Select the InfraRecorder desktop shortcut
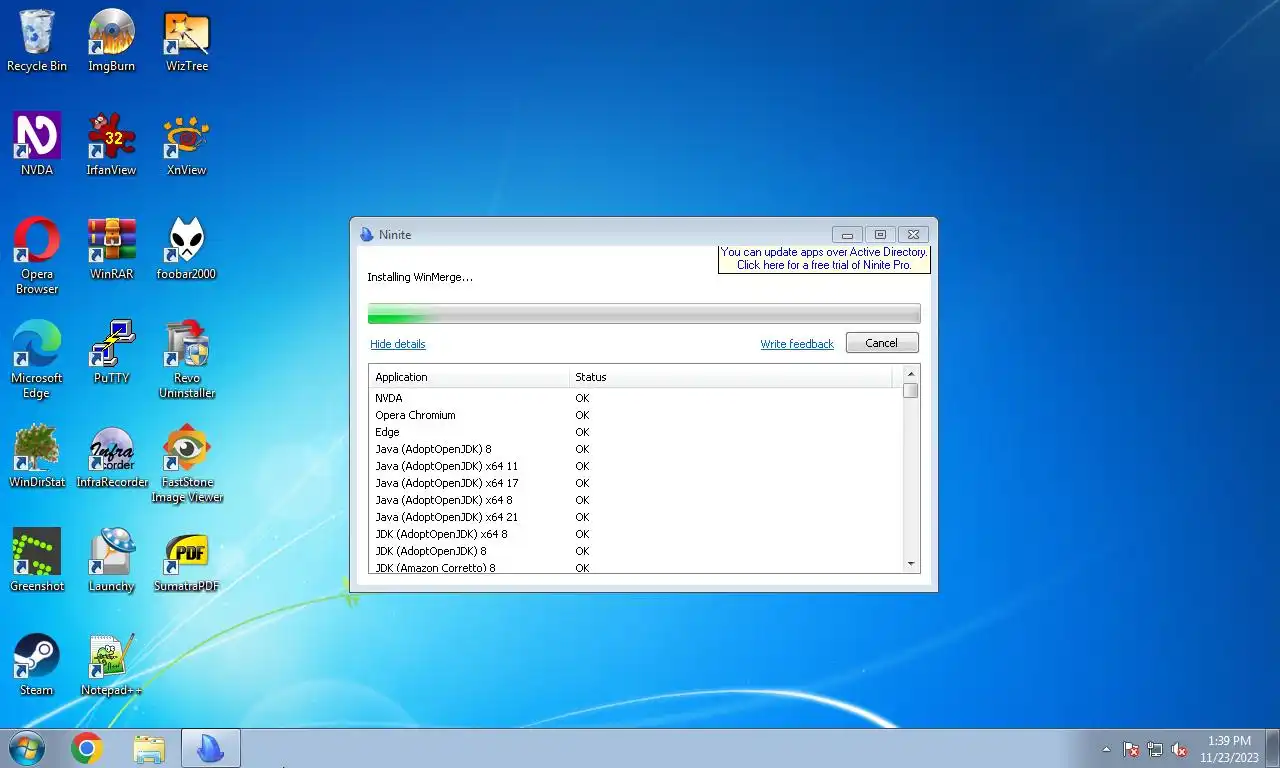 [111, 456]
